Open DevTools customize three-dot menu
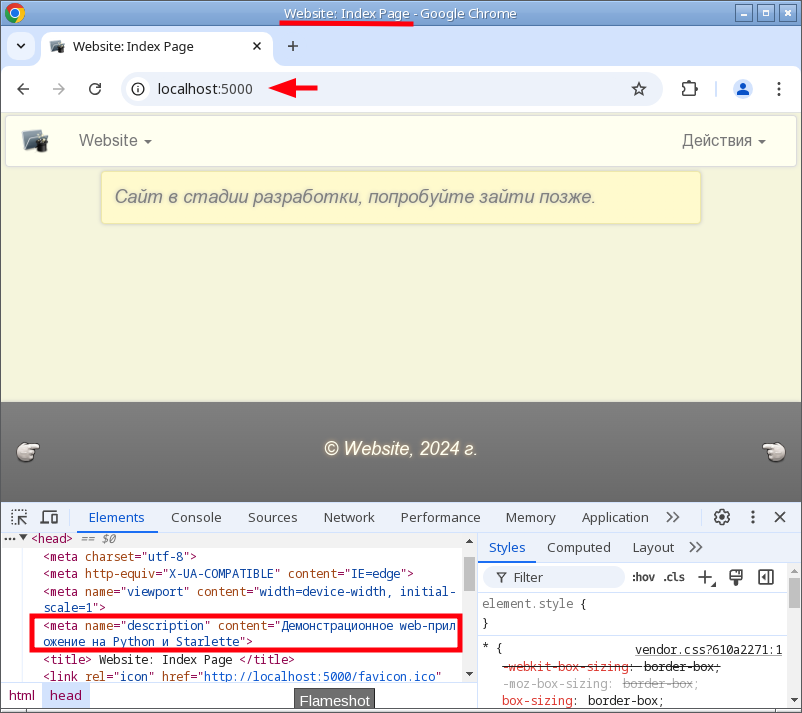 pyautogui.click(x=752, y=517)
